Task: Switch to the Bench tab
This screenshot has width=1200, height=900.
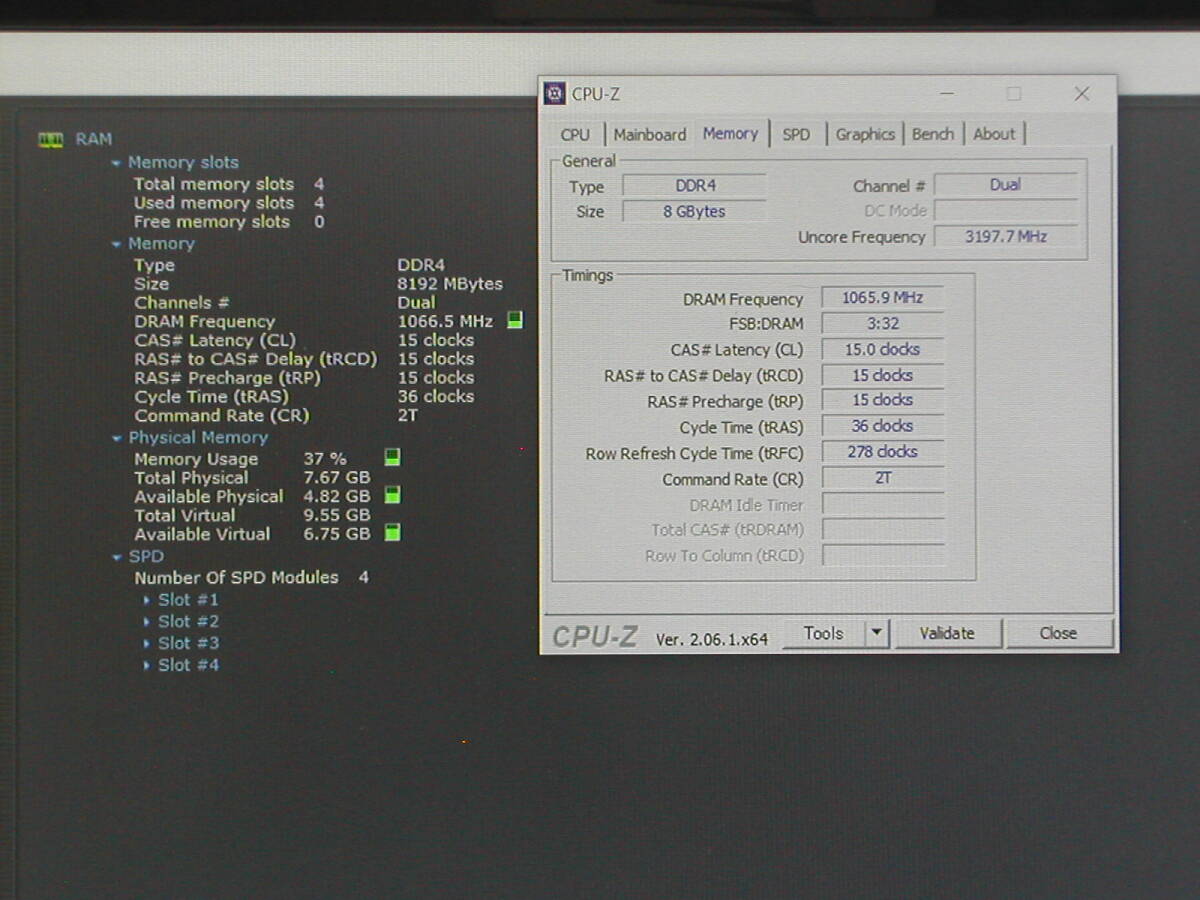Action: coord(933,135)
